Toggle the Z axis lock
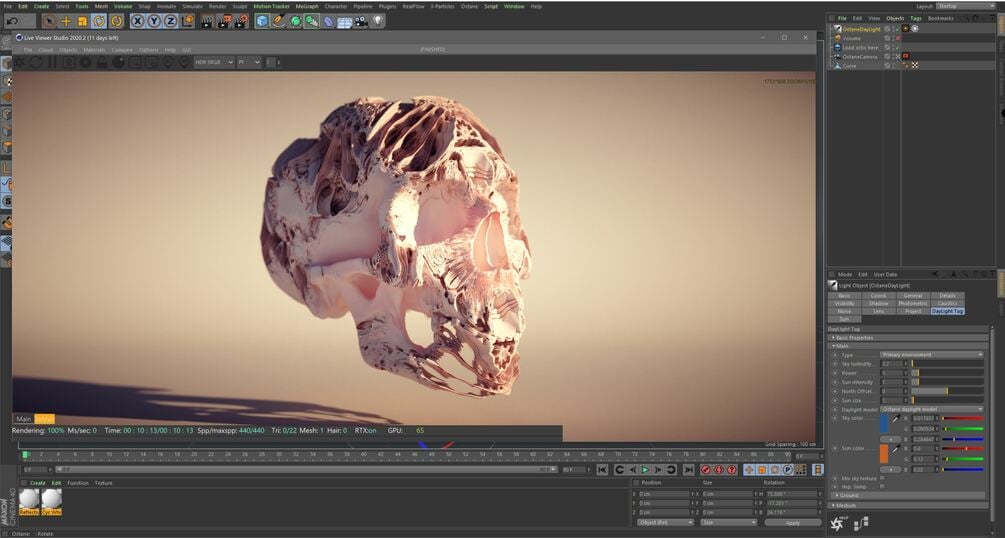The image size is (1005, 538). 168,21
